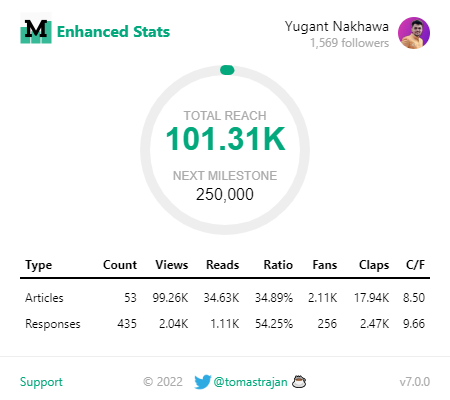Select the Reads column header
Image resolution: width=450 pixels, height=400 pixels.
click(223, 265)
